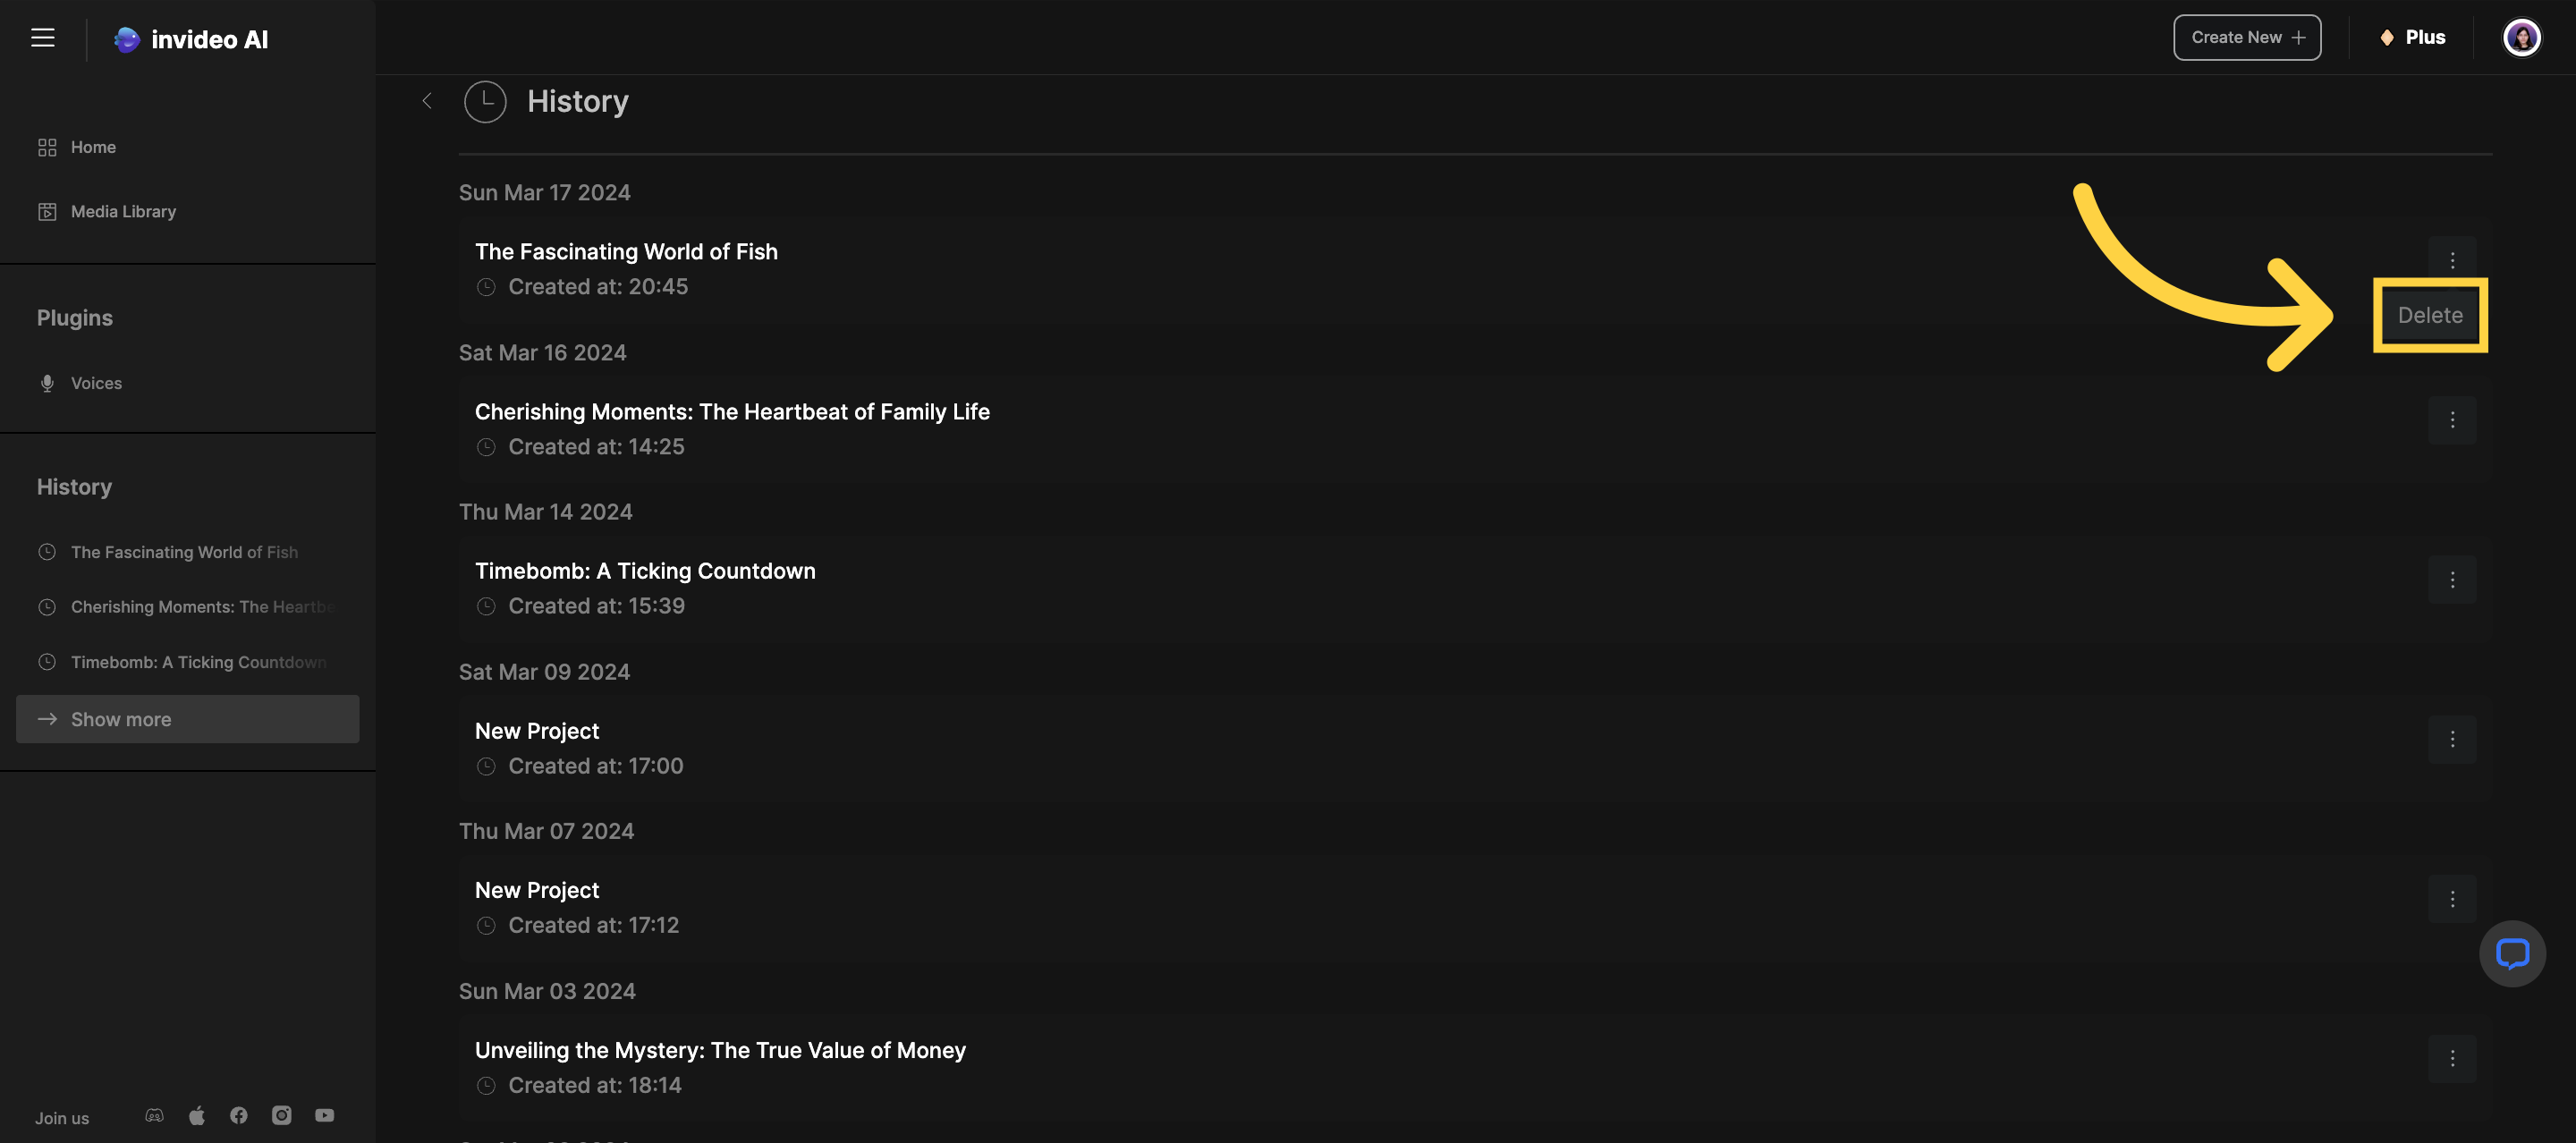Click the Plus plan button
Image resolution: width=2576 pixels, height=1143 pixels.
[2412, 38]
